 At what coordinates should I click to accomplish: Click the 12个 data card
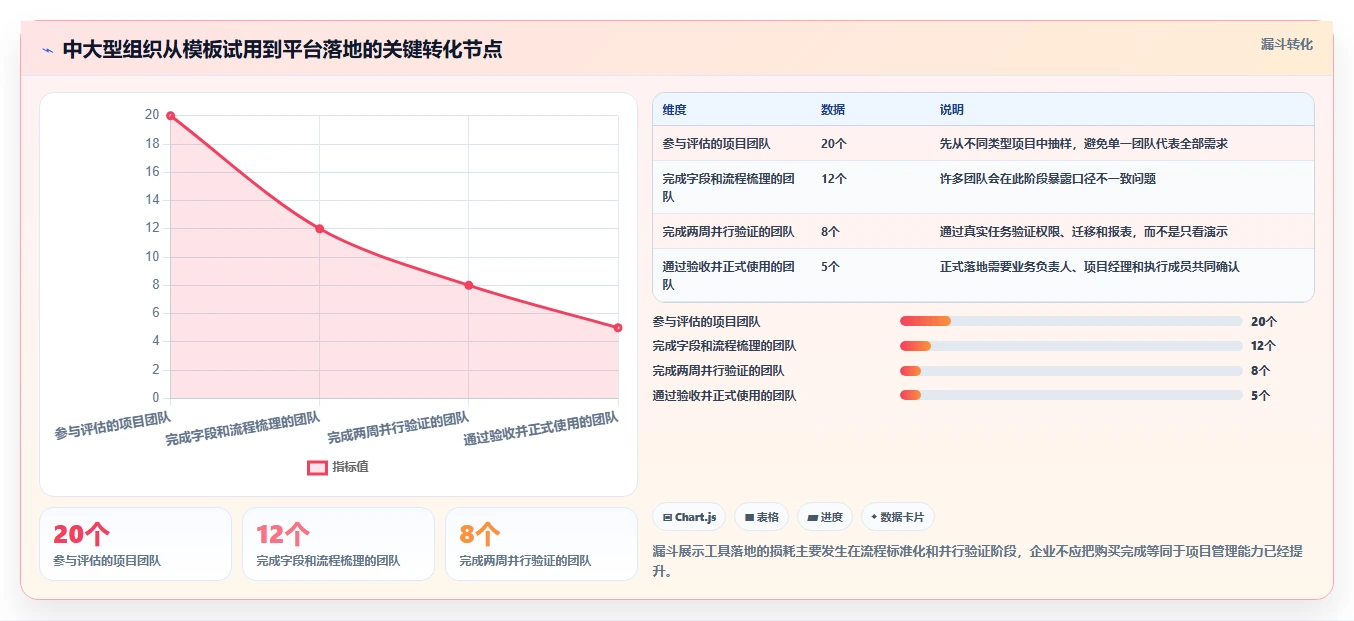pos(338,544)
